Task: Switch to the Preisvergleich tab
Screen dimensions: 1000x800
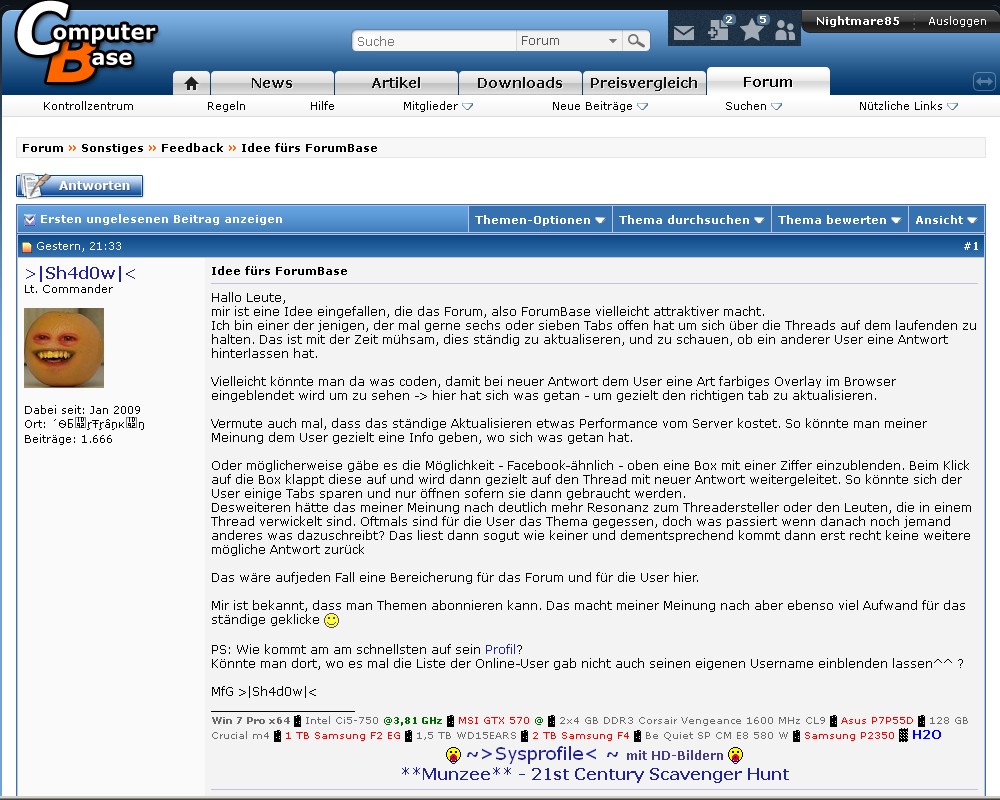Action: 643,83
